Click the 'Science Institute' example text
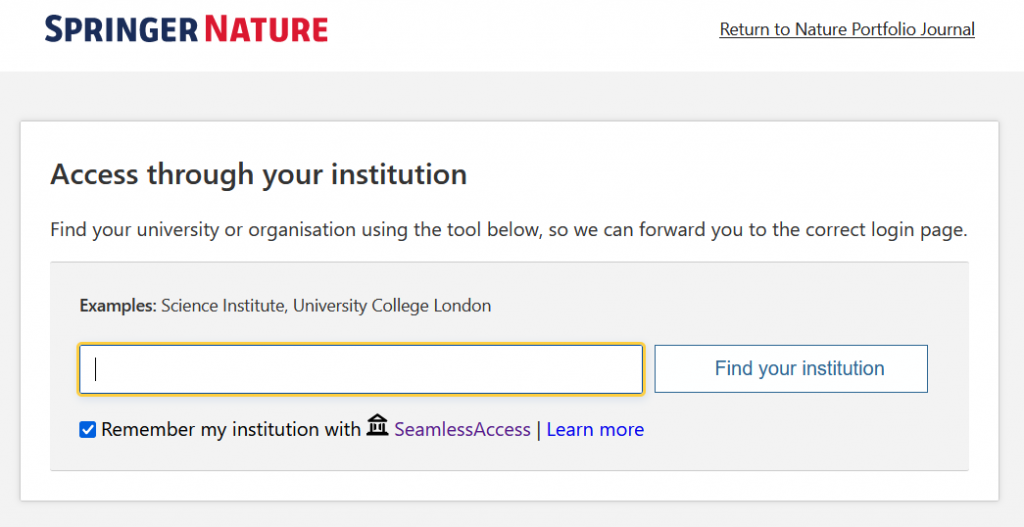The width and height of the screenshot is (1024, 527). click(224, 306)
